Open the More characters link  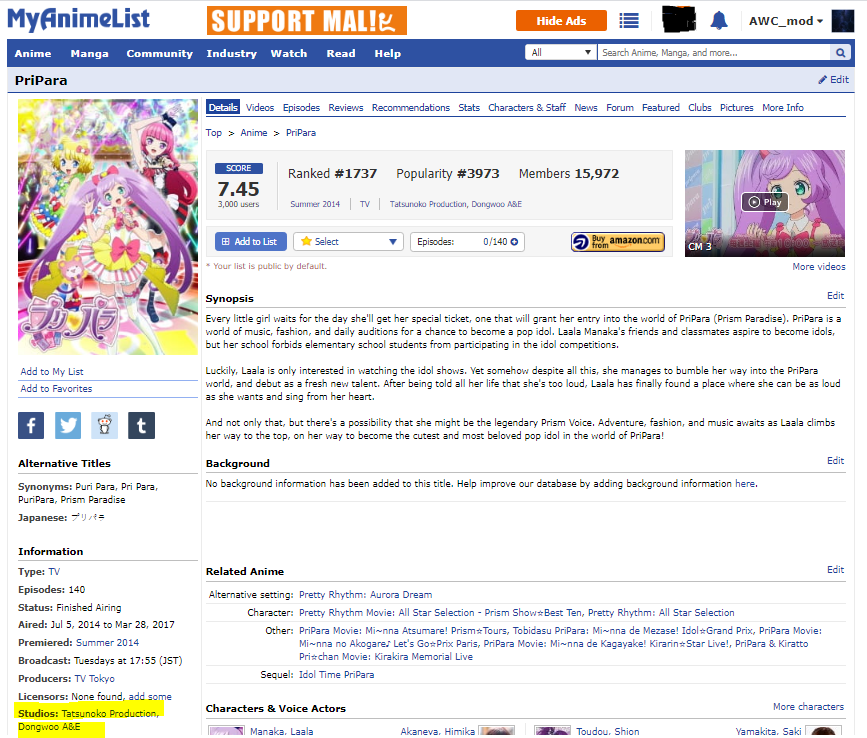click(808, 706)
